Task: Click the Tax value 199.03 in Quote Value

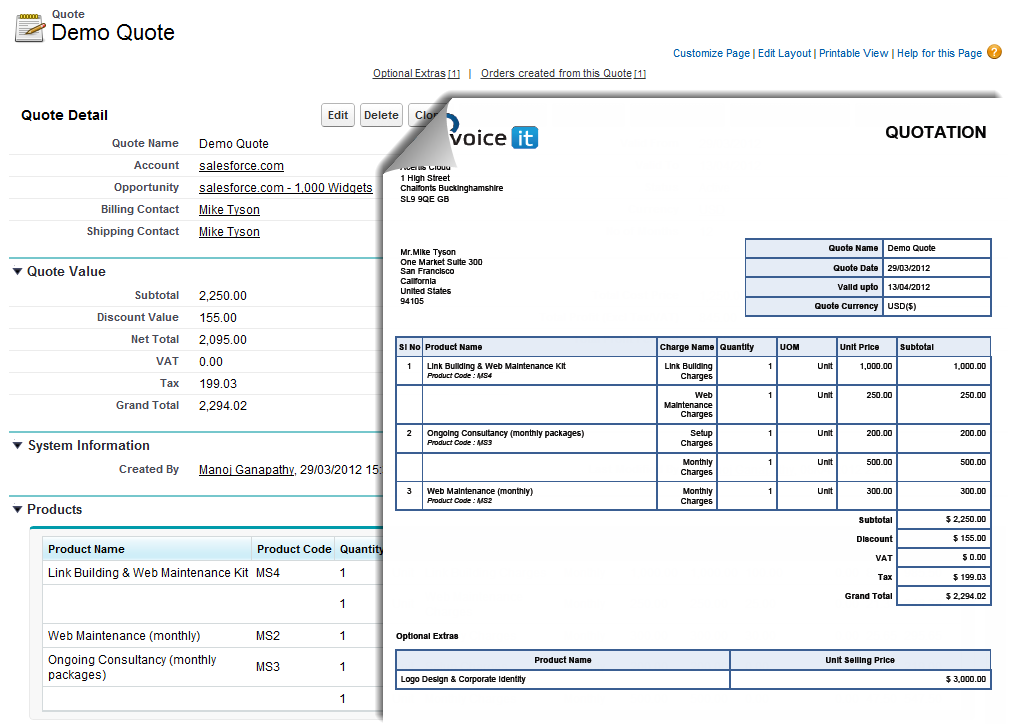Action: pos(218,383)
